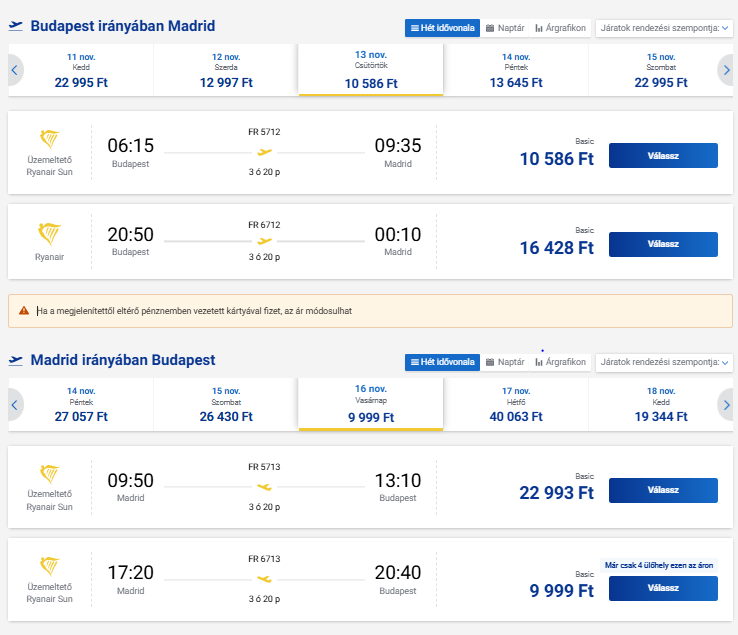738x635 pixels.
Task: Switch outbound view to Árgrafikon
Action: pyautogui.click(x=560, y=28)
